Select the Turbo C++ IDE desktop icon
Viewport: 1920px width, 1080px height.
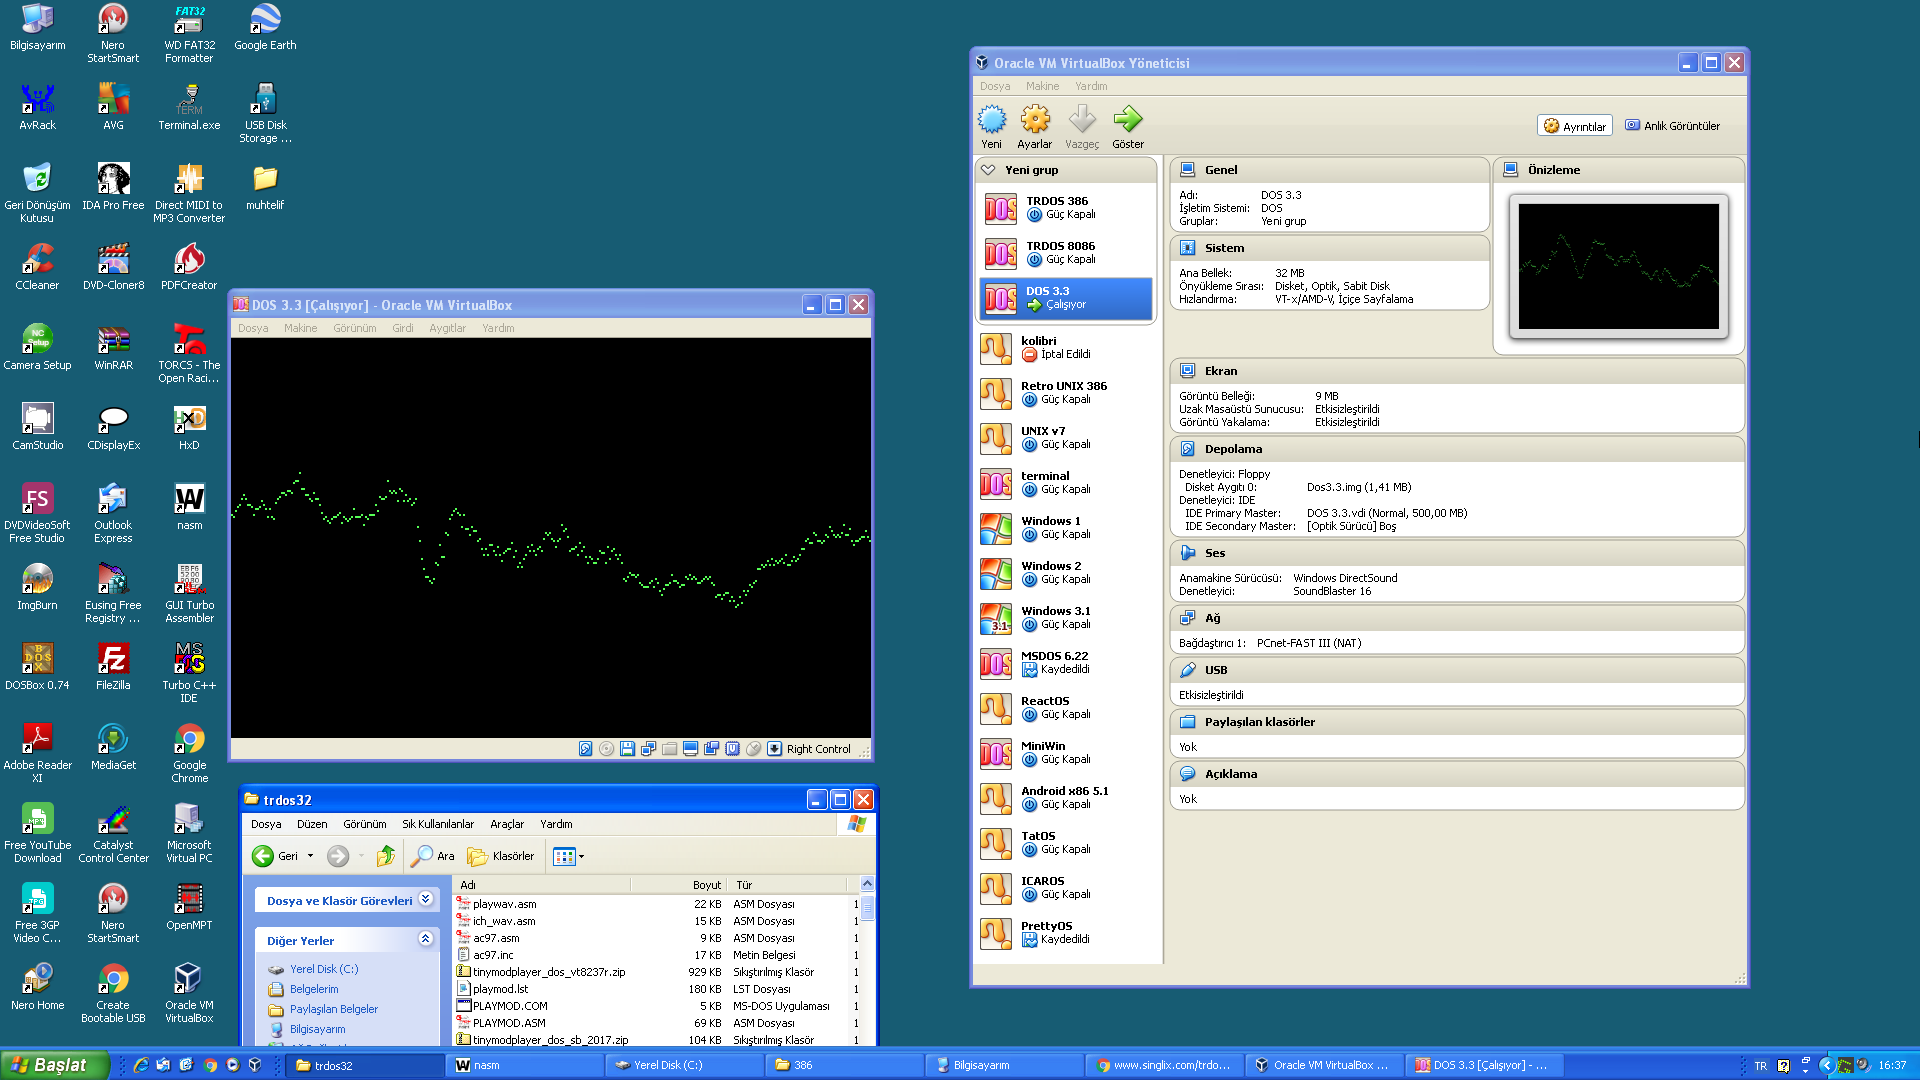189,673
